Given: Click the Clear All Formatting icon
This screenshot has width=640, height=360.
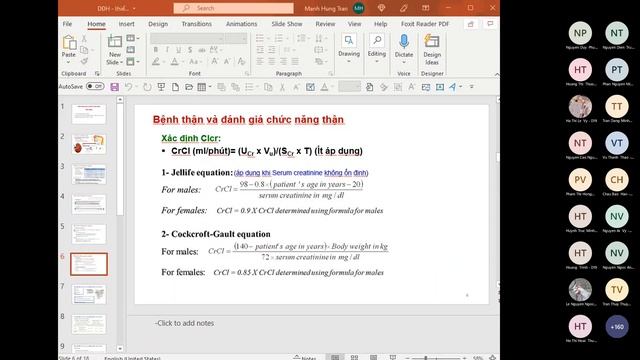Looking at the screenshot, I should point(241,62).
